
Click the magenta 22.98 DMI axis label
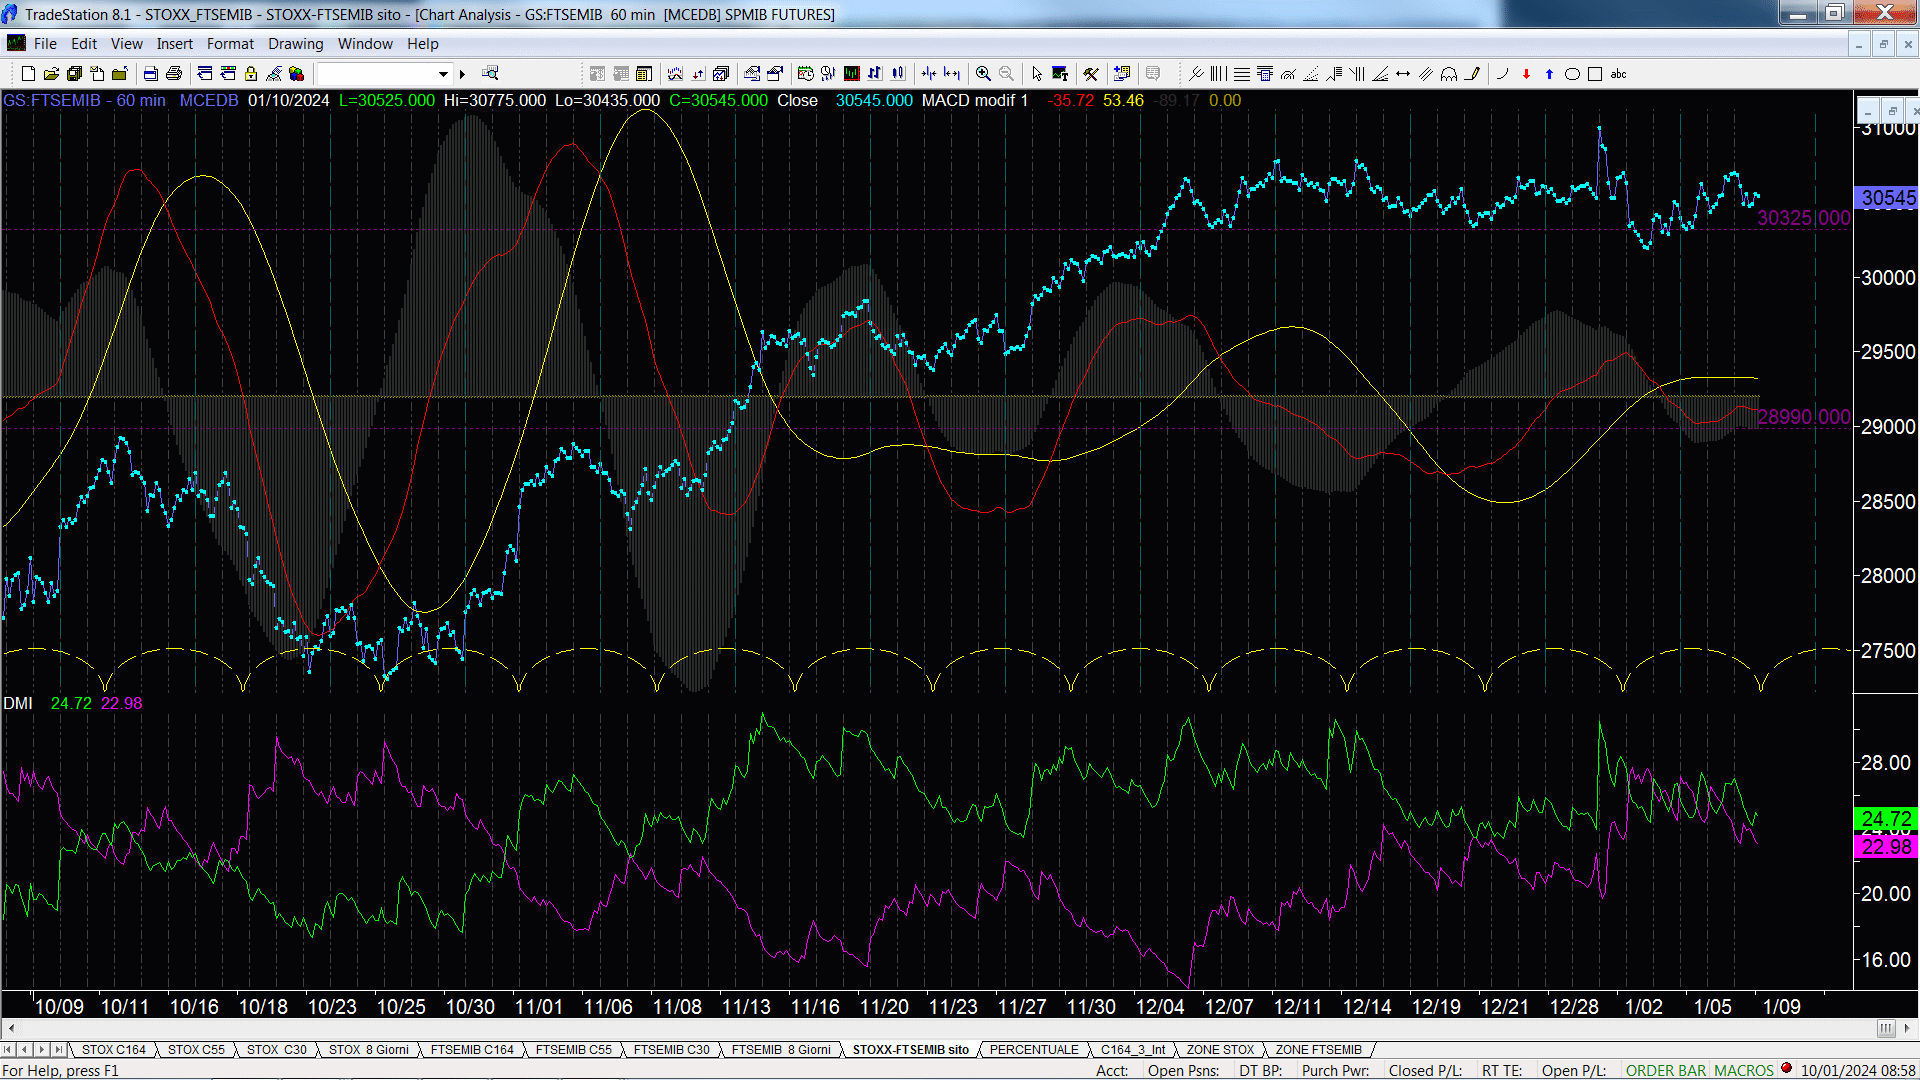1886,847
